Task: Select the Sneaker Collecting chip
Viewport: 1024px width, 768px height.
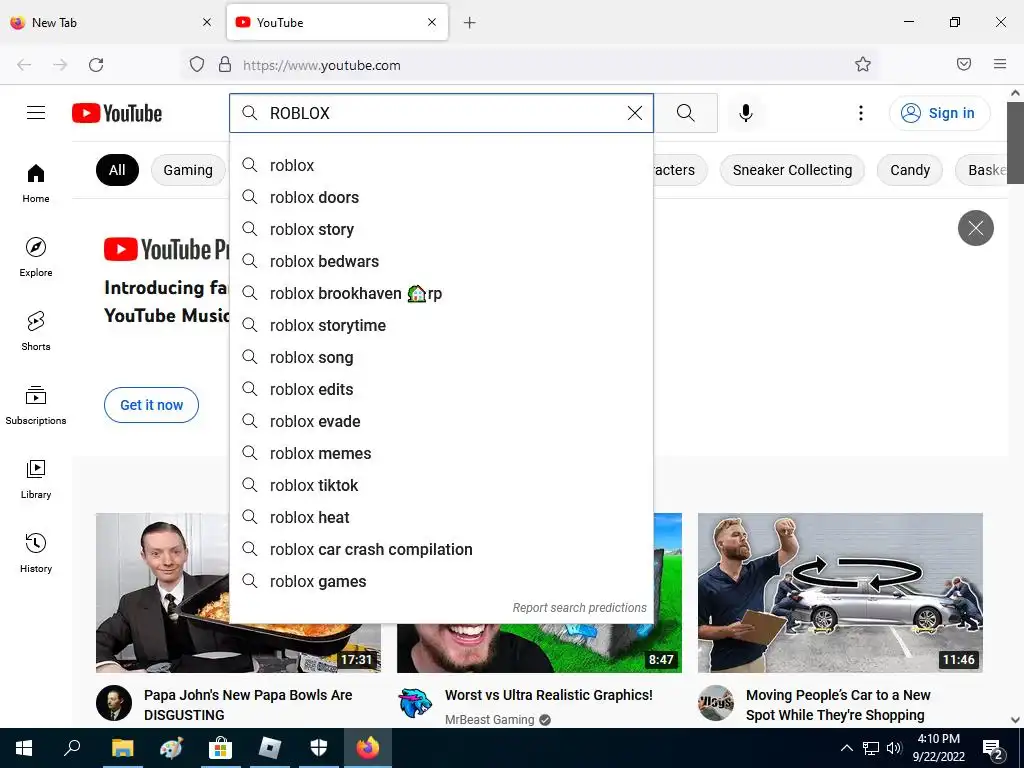Action: coord(792,170)
